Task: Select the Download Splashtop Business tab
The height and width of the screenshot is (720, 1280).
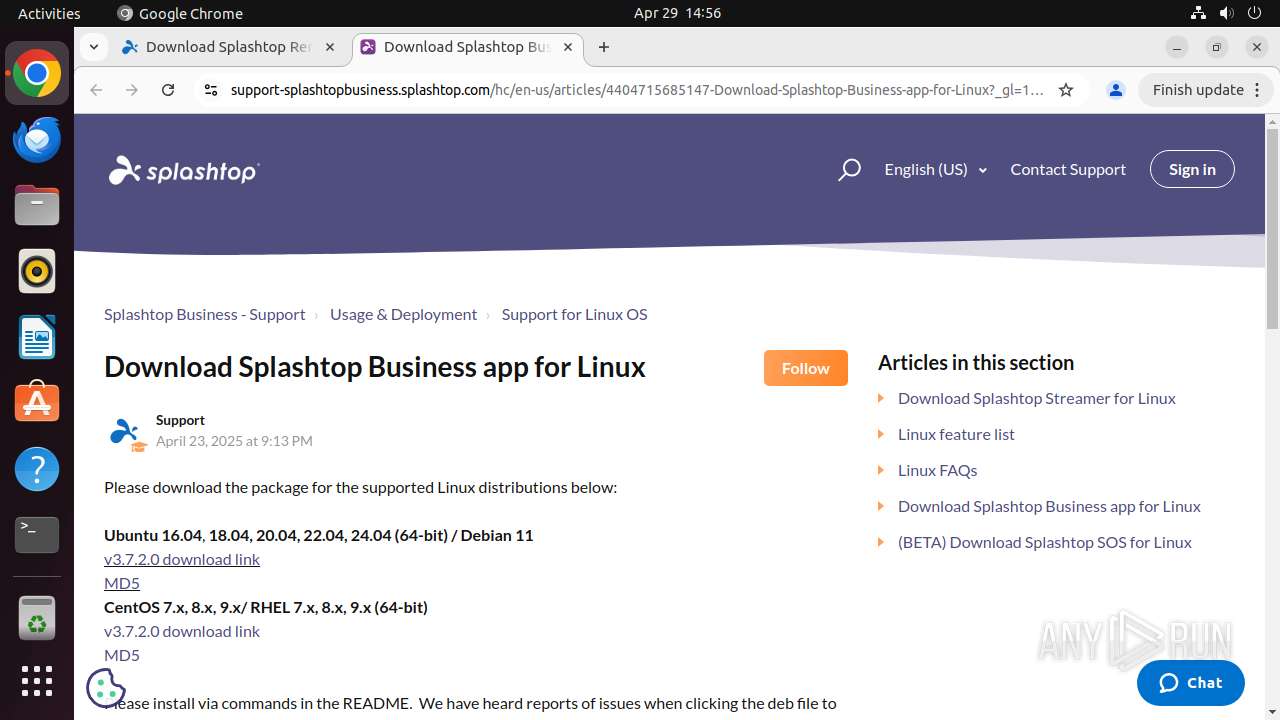Action: [x=467, y=47]
